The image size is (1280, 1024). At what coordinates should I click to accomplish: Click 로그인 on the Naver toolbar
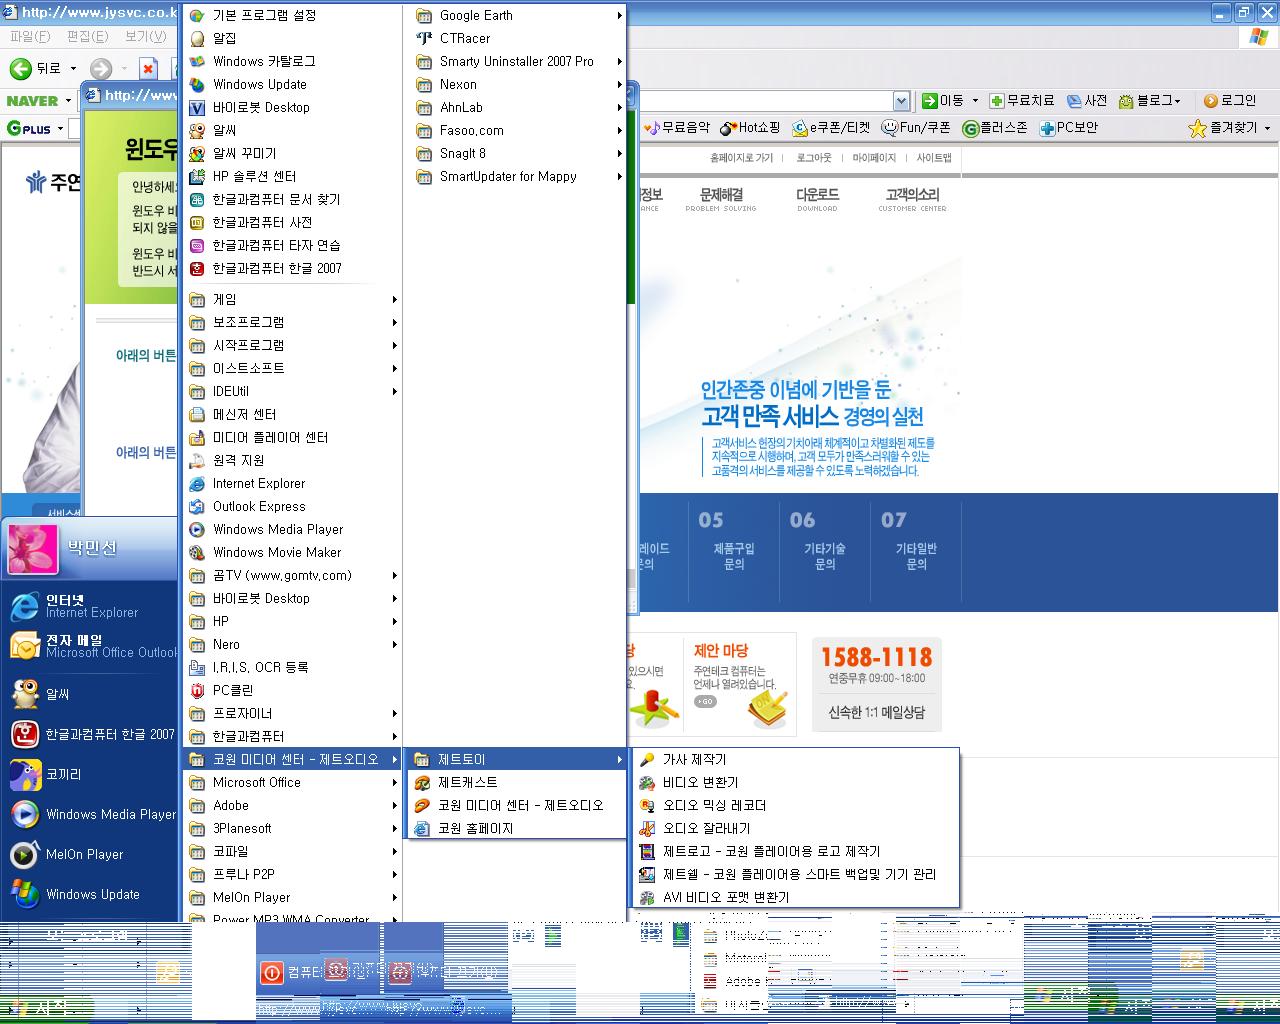pos(1229,100)
